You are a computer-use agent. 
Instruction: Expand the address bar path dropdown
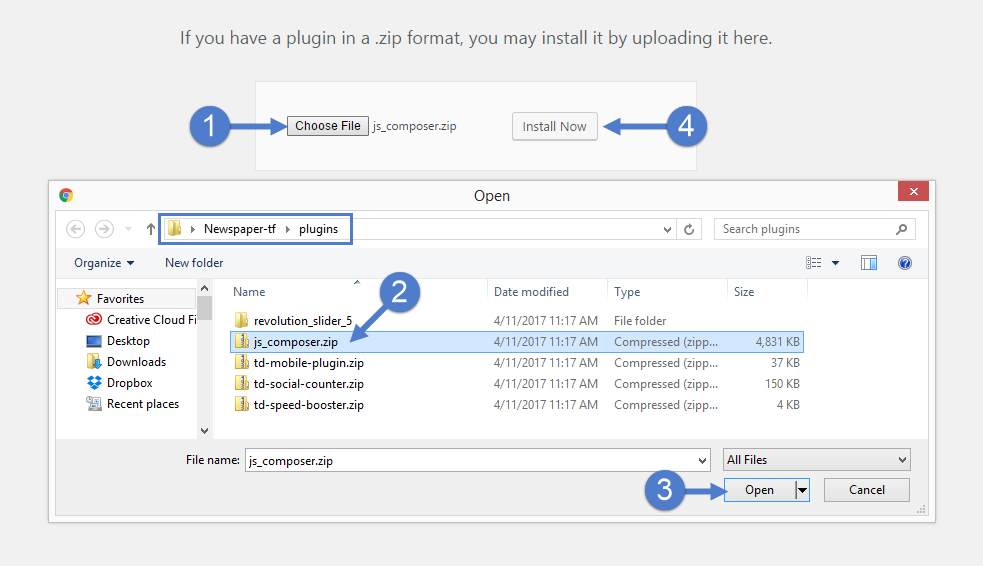[x=667, y=229]
